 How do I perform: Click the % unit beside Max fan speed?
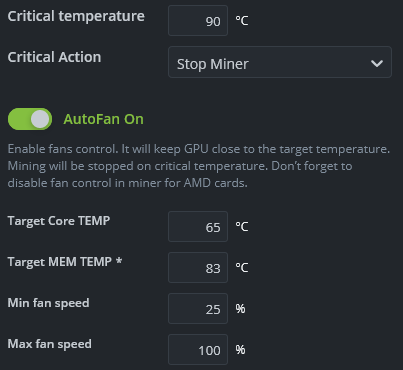tap(240, 350)
